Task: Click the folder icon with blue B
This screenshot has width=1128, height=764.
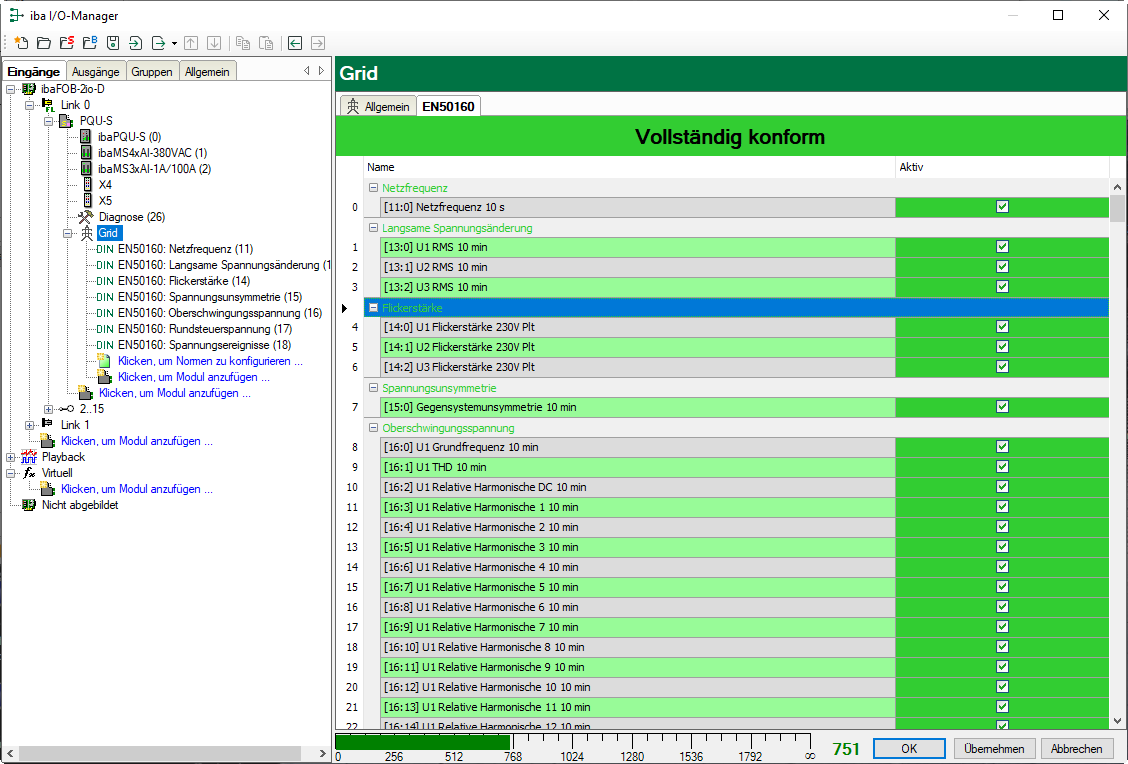Action: tap(89, 43)
